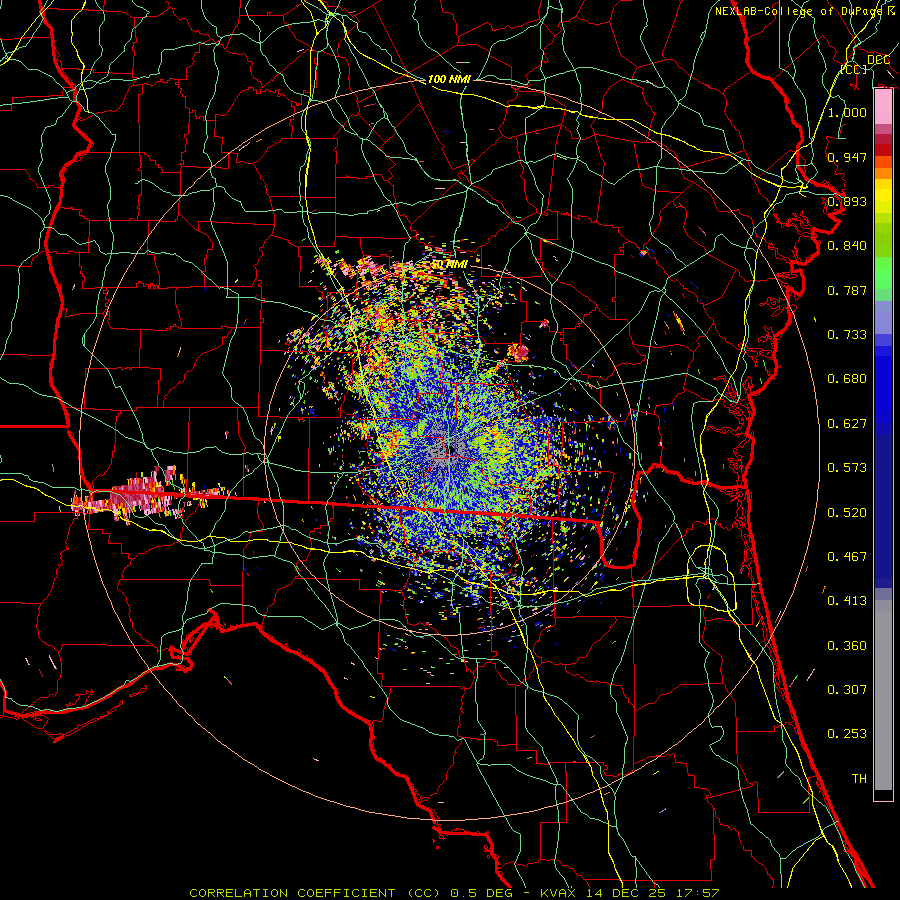Select the 0.787 legend value
The image size is (900, 900).
coord(847,290)
